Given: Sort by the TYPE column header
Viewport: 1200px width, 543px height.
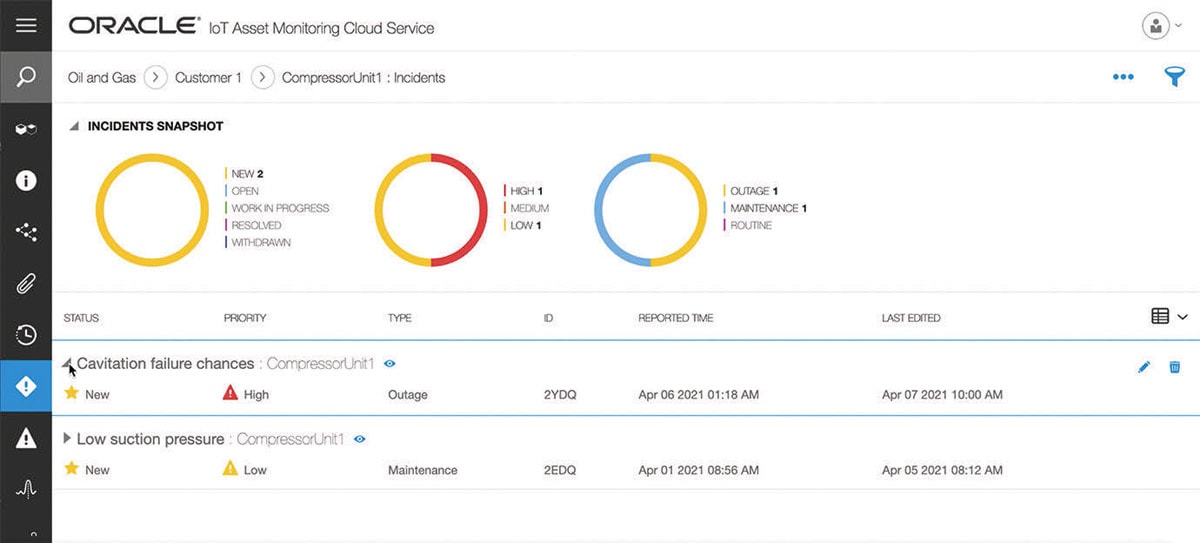Looking at the screenshot, I should point(399,318).
